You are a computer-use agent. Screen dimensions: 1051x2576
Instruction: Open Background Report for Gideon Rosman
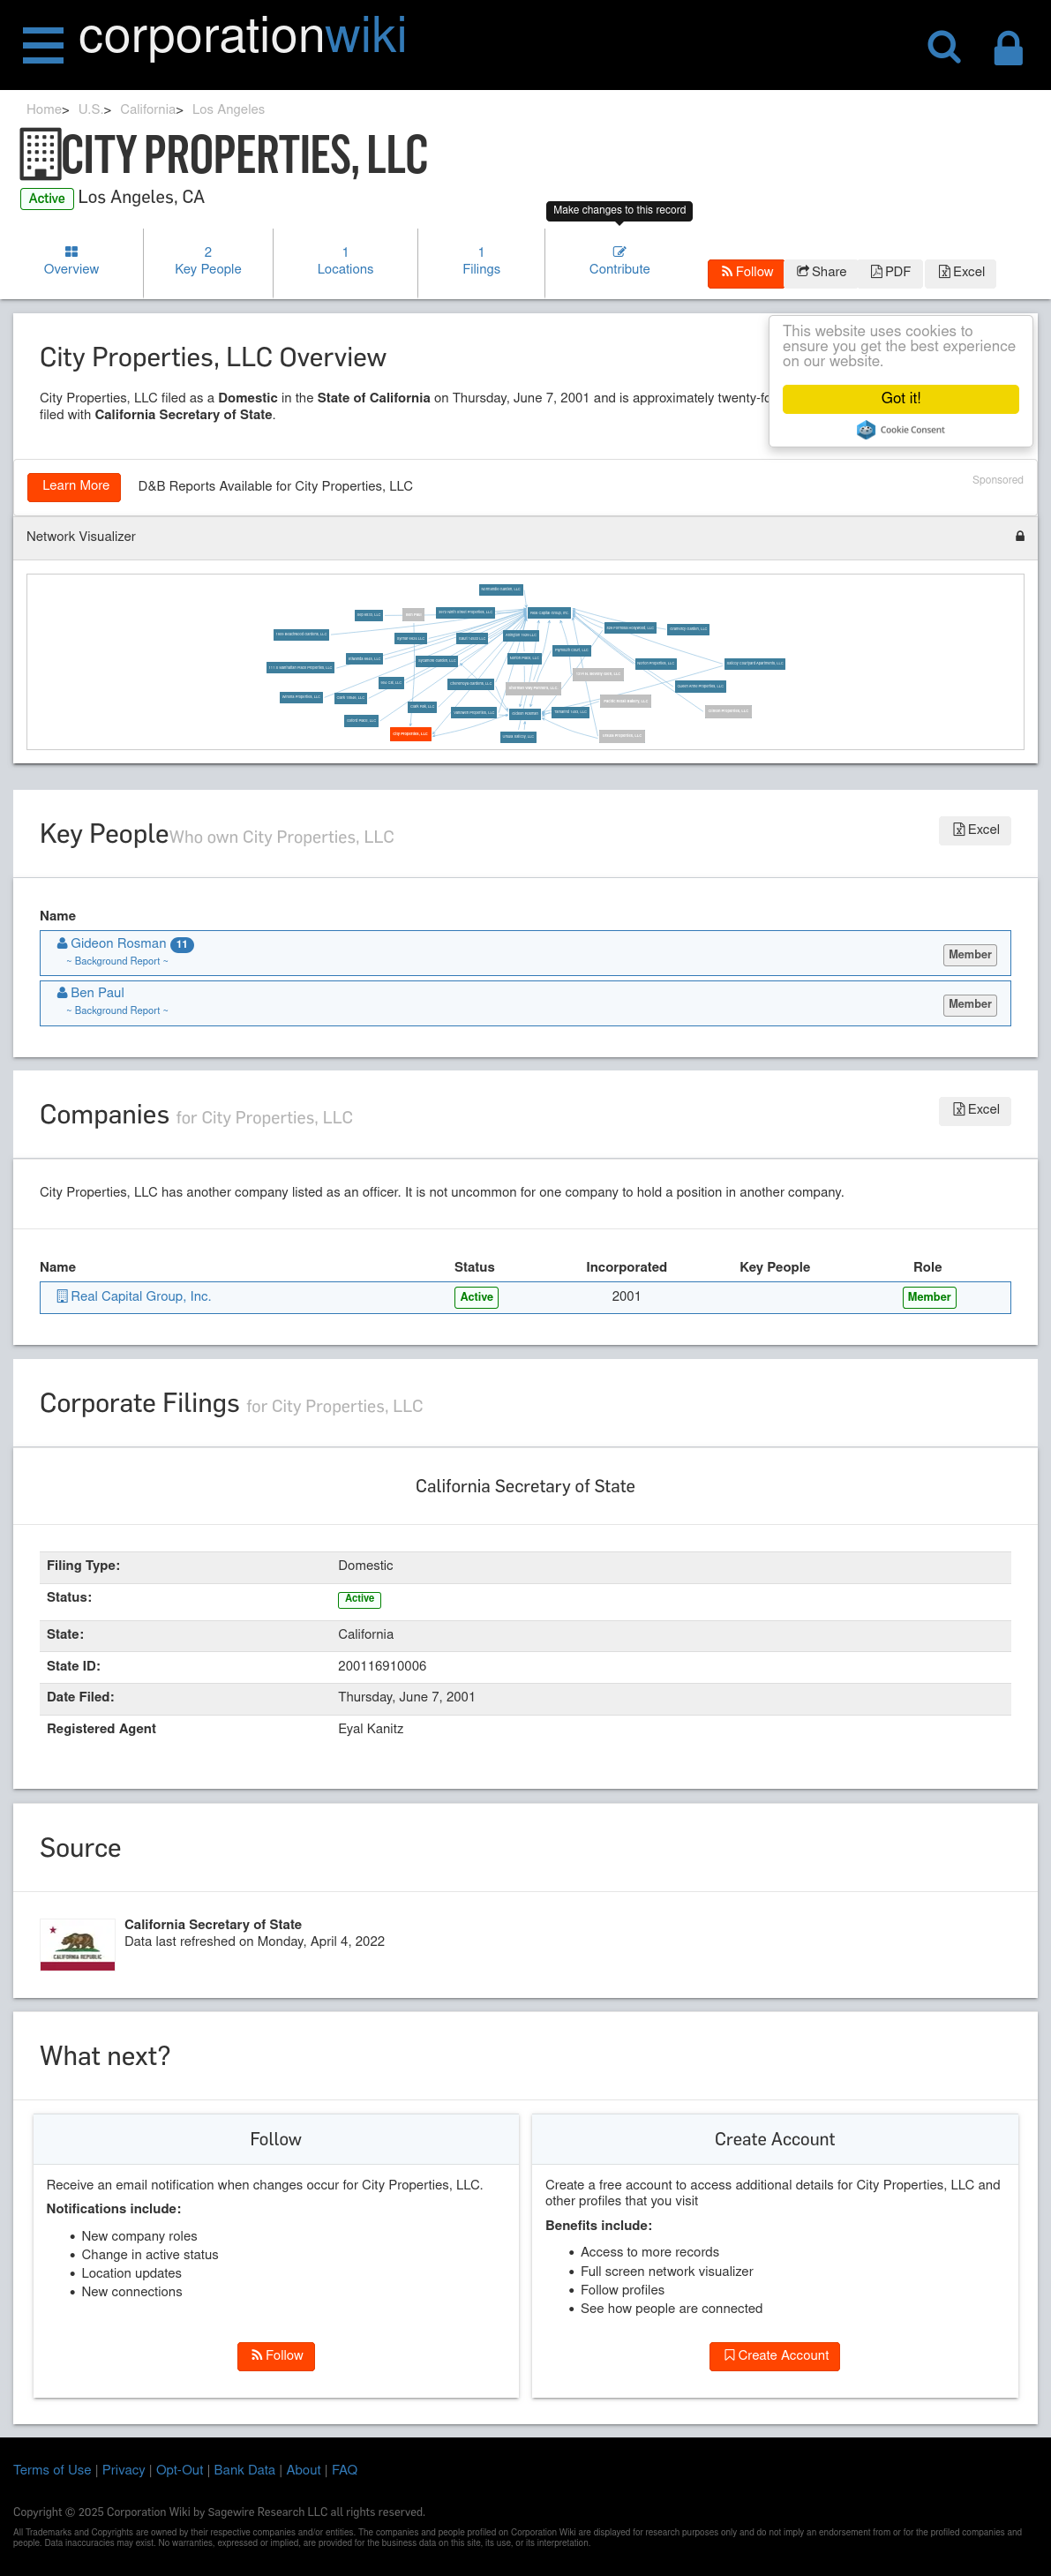(117, 962)
